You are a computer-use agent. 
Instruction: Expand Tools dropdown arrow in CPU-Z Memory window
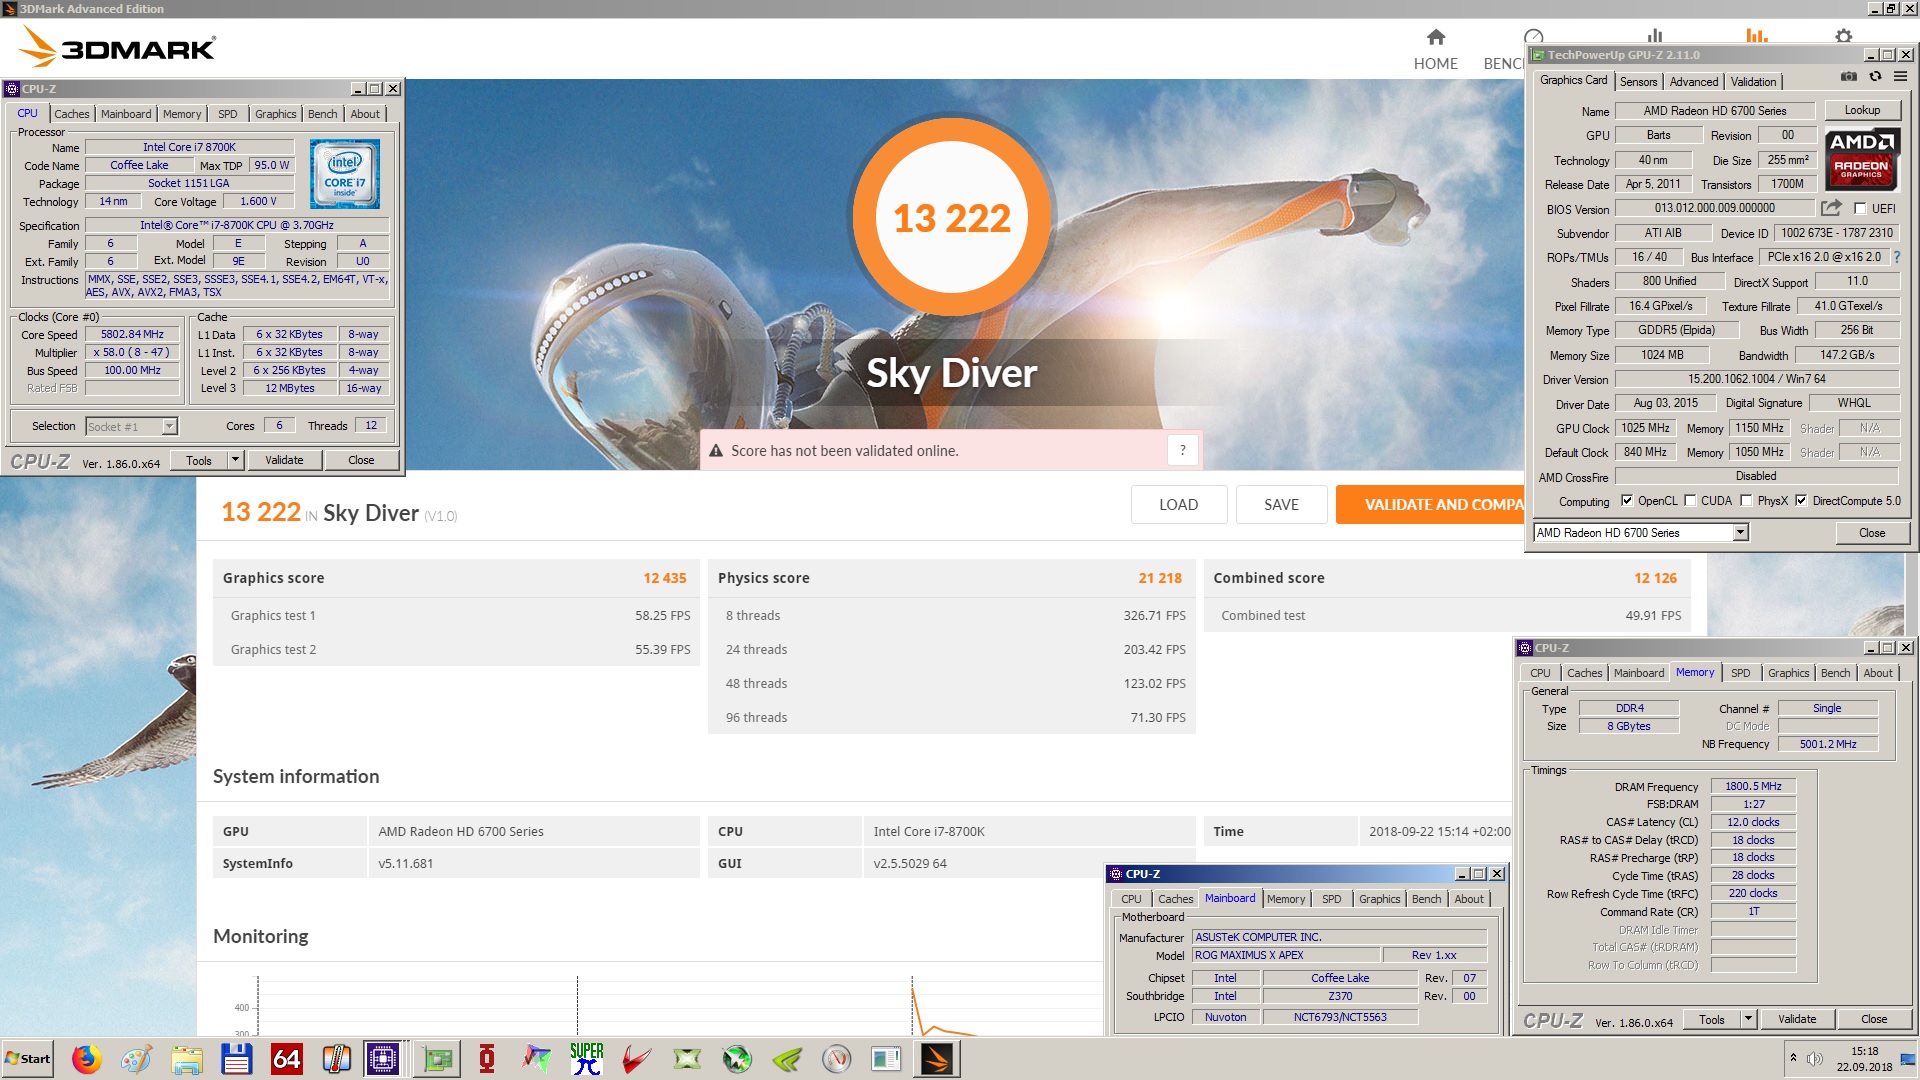point(1749,1019)
